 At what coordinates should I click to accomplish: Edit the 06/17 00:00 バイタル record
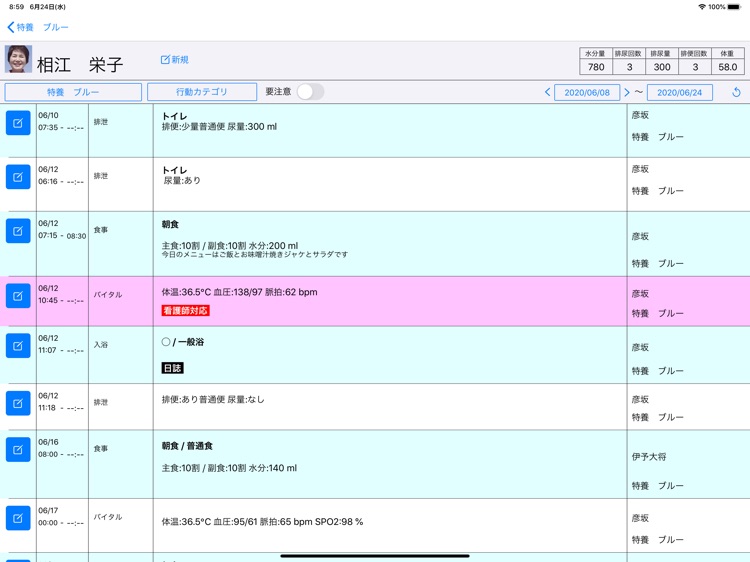coord(18,518)
